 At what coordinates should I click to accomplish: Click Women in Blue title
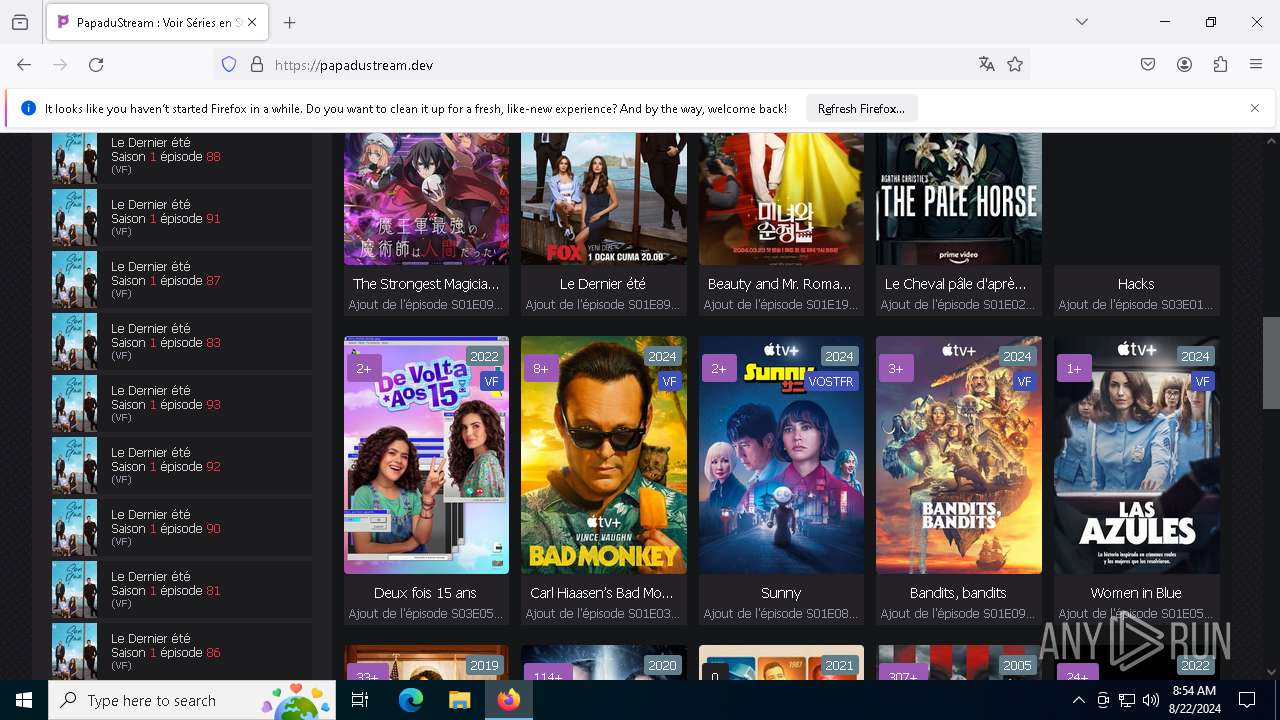point(1136,593)
